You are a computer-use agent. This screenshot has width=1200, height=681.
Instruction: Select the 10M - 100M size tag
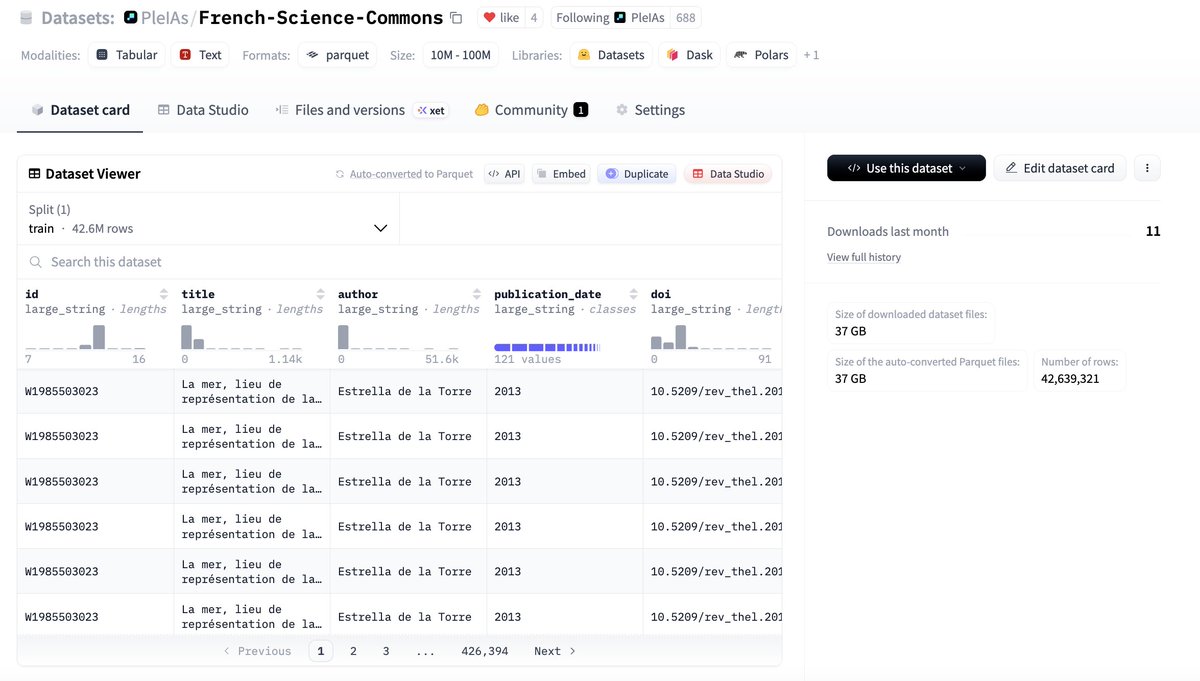[x=460, y=55]
